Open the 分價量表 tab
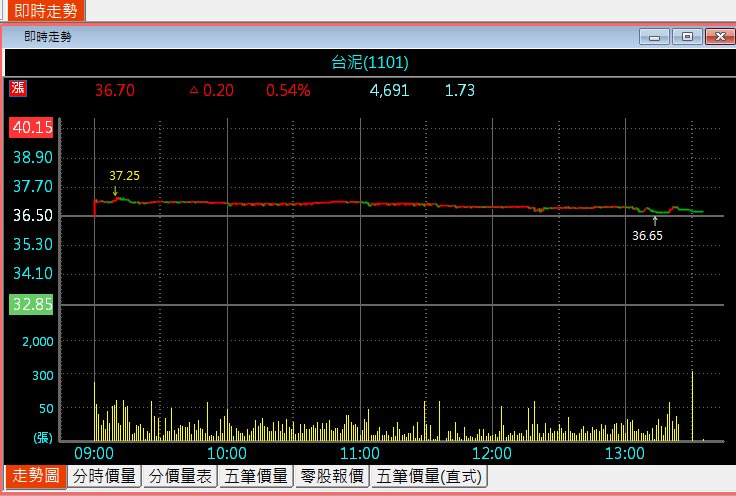 (180, 477)
